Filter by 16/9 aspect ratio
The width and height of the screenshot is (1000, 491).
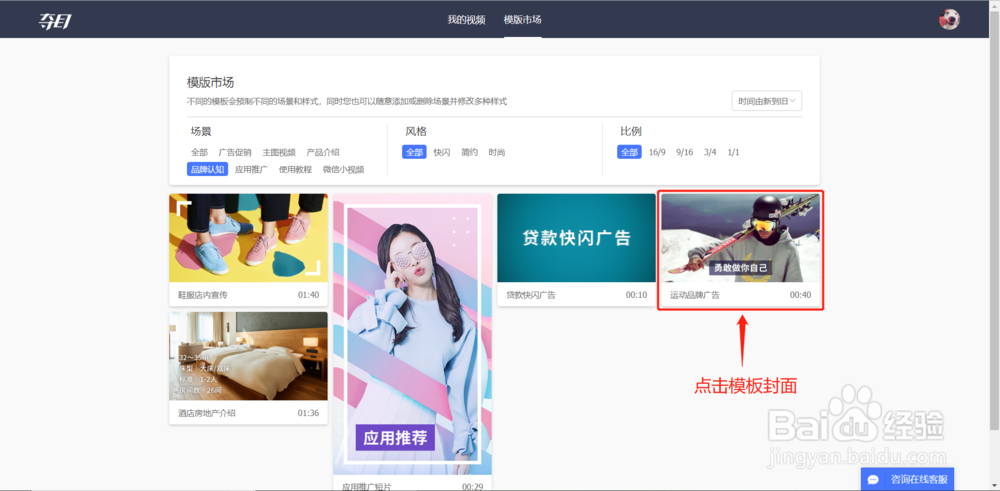657,152
